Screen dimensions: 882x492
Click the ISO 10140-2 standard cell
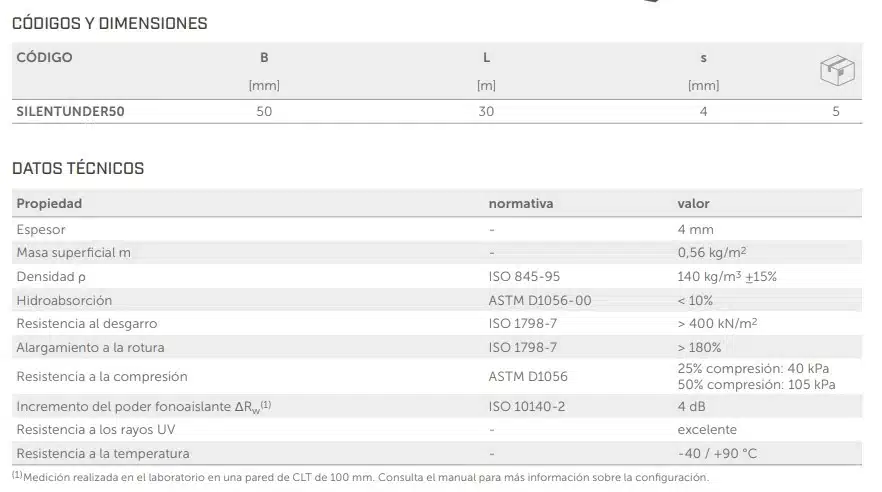point(526,406)
